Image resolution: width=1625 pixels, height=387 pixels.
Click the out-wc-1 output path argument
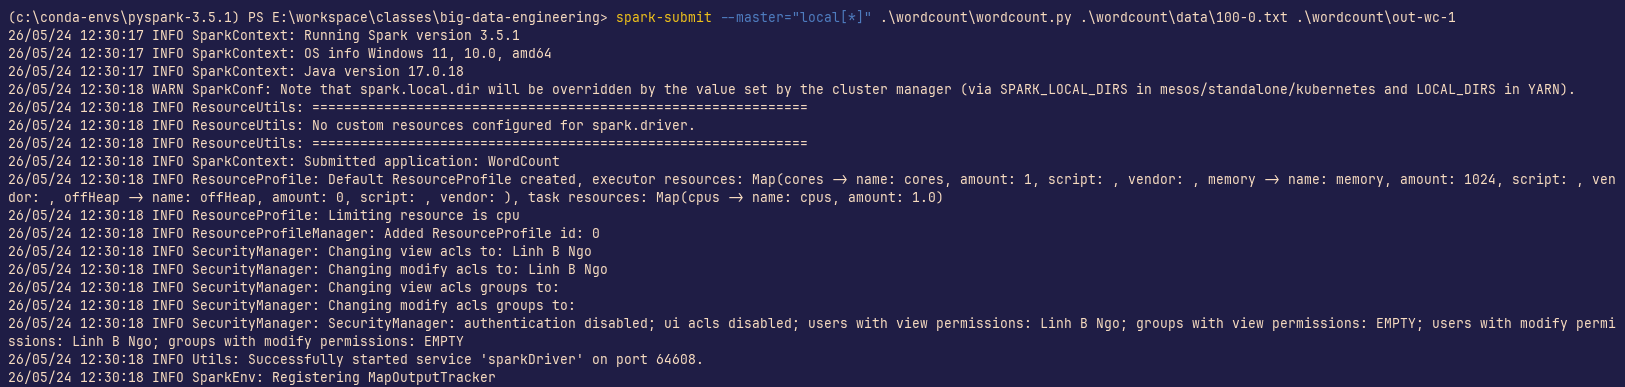pyautogui.click(x=1376, y=17)
